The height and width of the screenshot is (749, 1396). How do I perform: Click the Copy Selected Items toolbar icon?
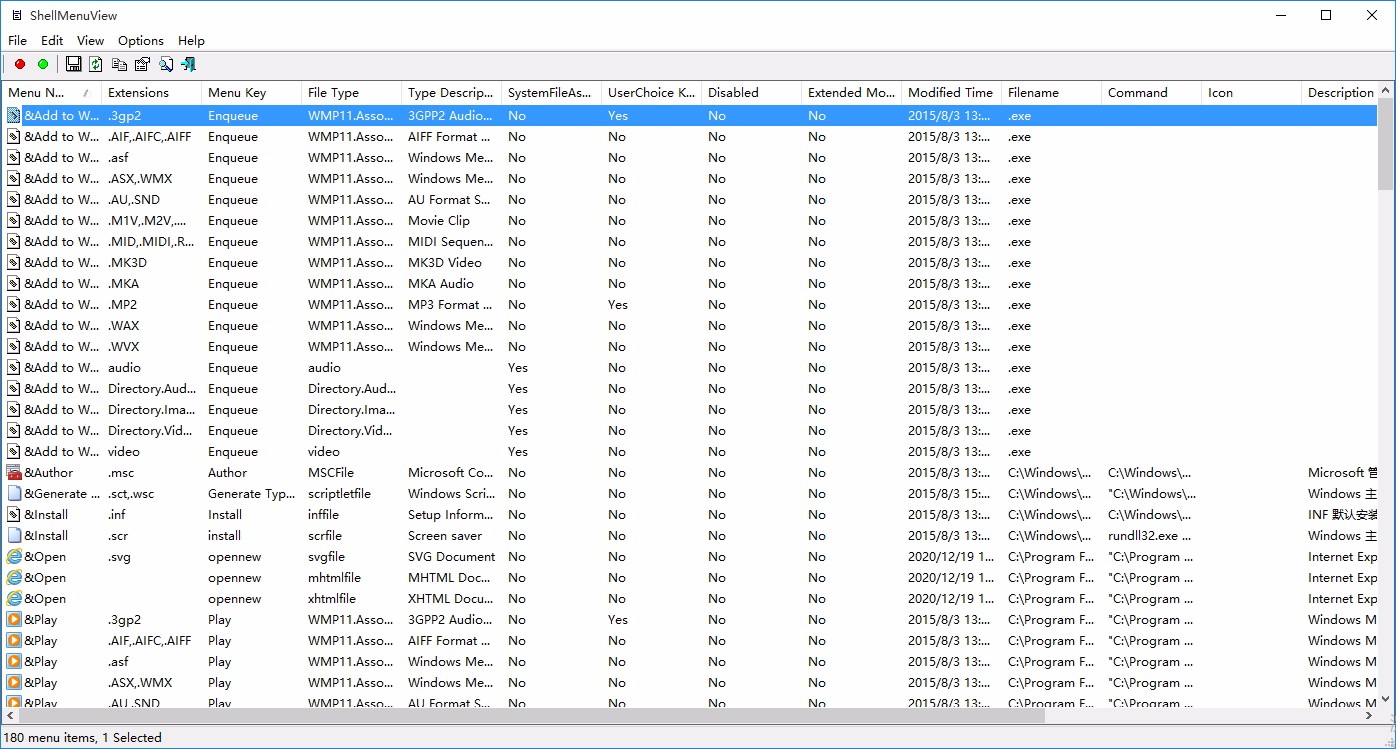point(119,63)
